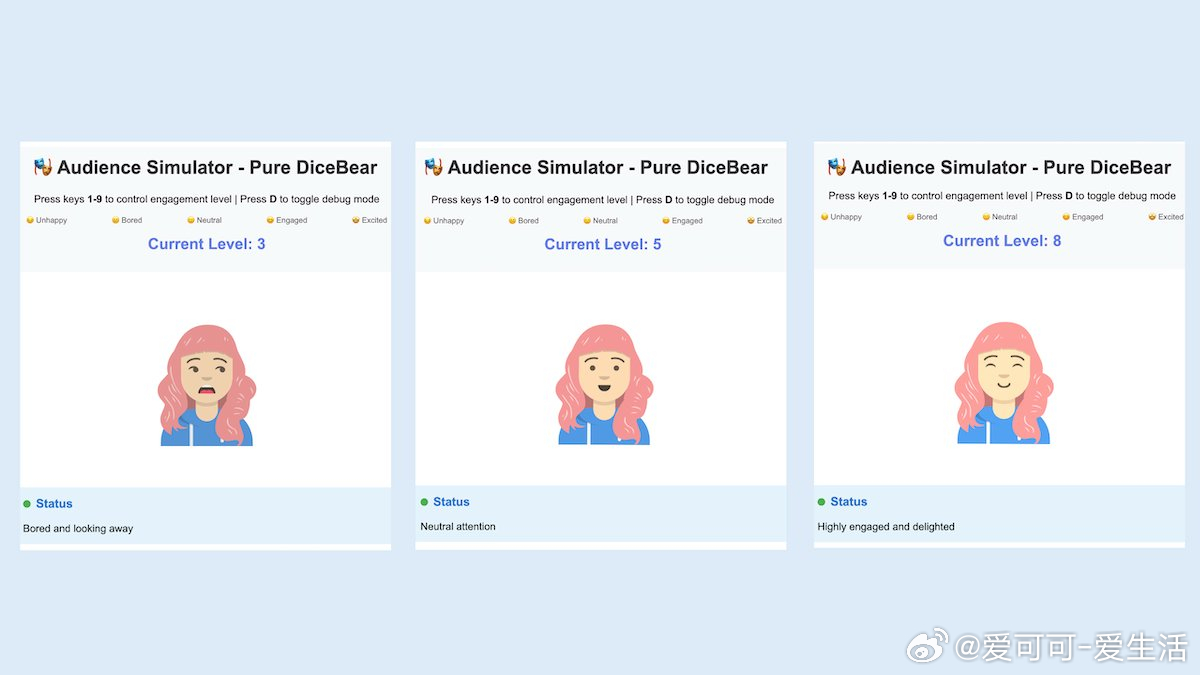
Task: Click the Audience Simulator title in Level 3 panel
Action: [x=217, y=167]
